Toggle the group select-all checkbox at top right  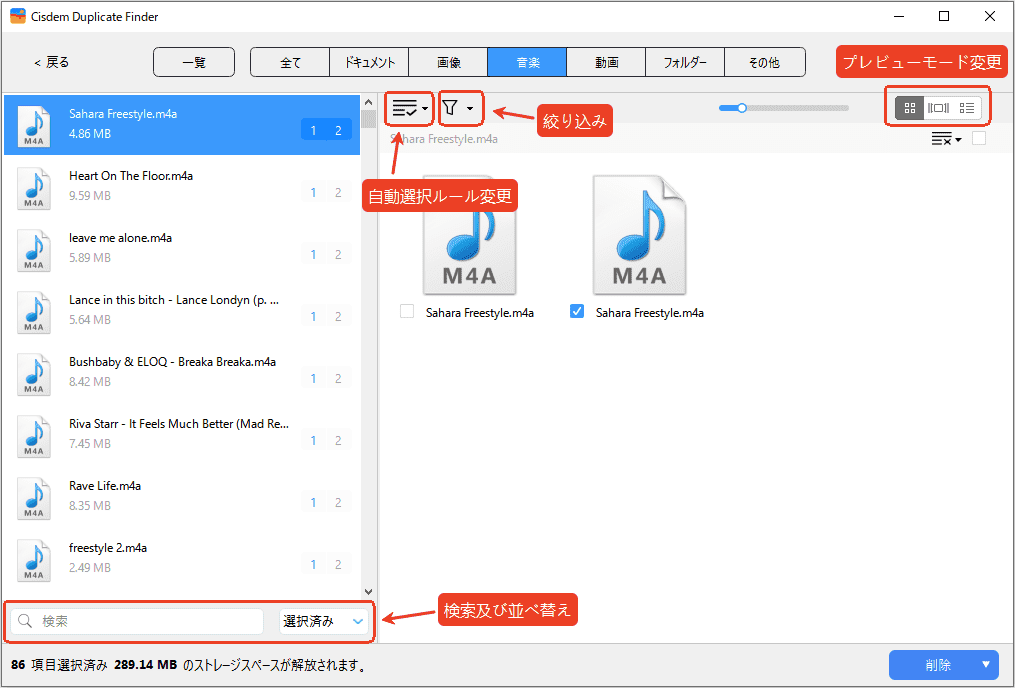pos(979,138)
